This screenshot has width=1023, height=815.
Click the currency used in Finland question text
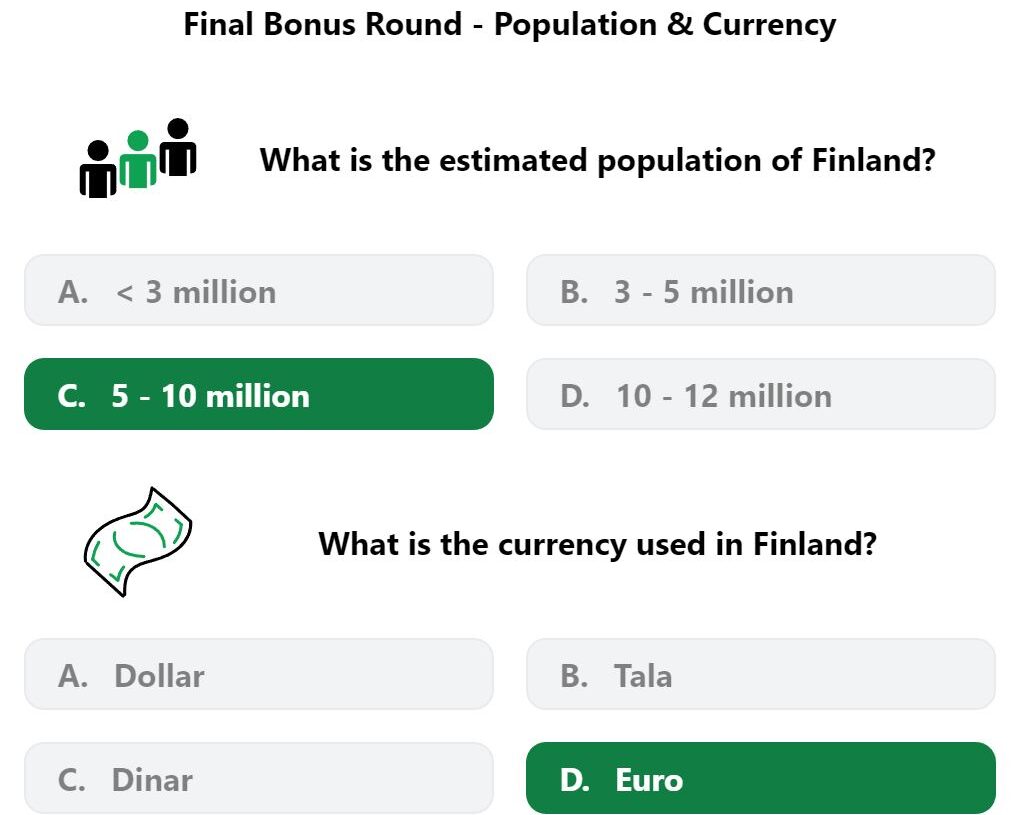click(x=598, y=544)
